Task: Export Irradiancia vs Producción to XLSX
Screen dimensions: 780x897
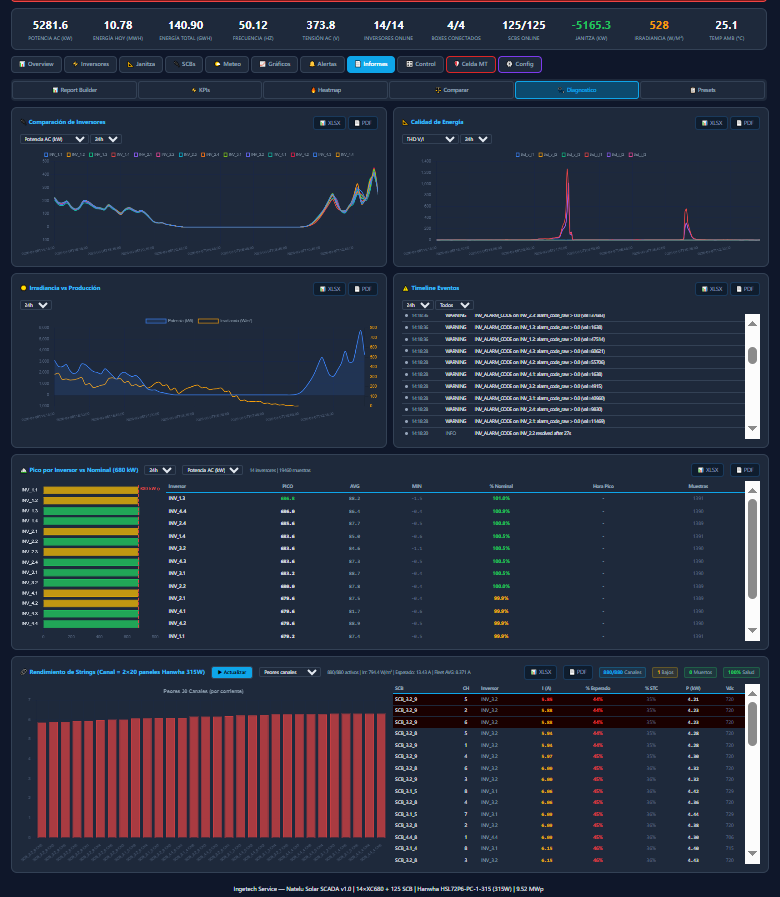Action: [x=329, y=289]
